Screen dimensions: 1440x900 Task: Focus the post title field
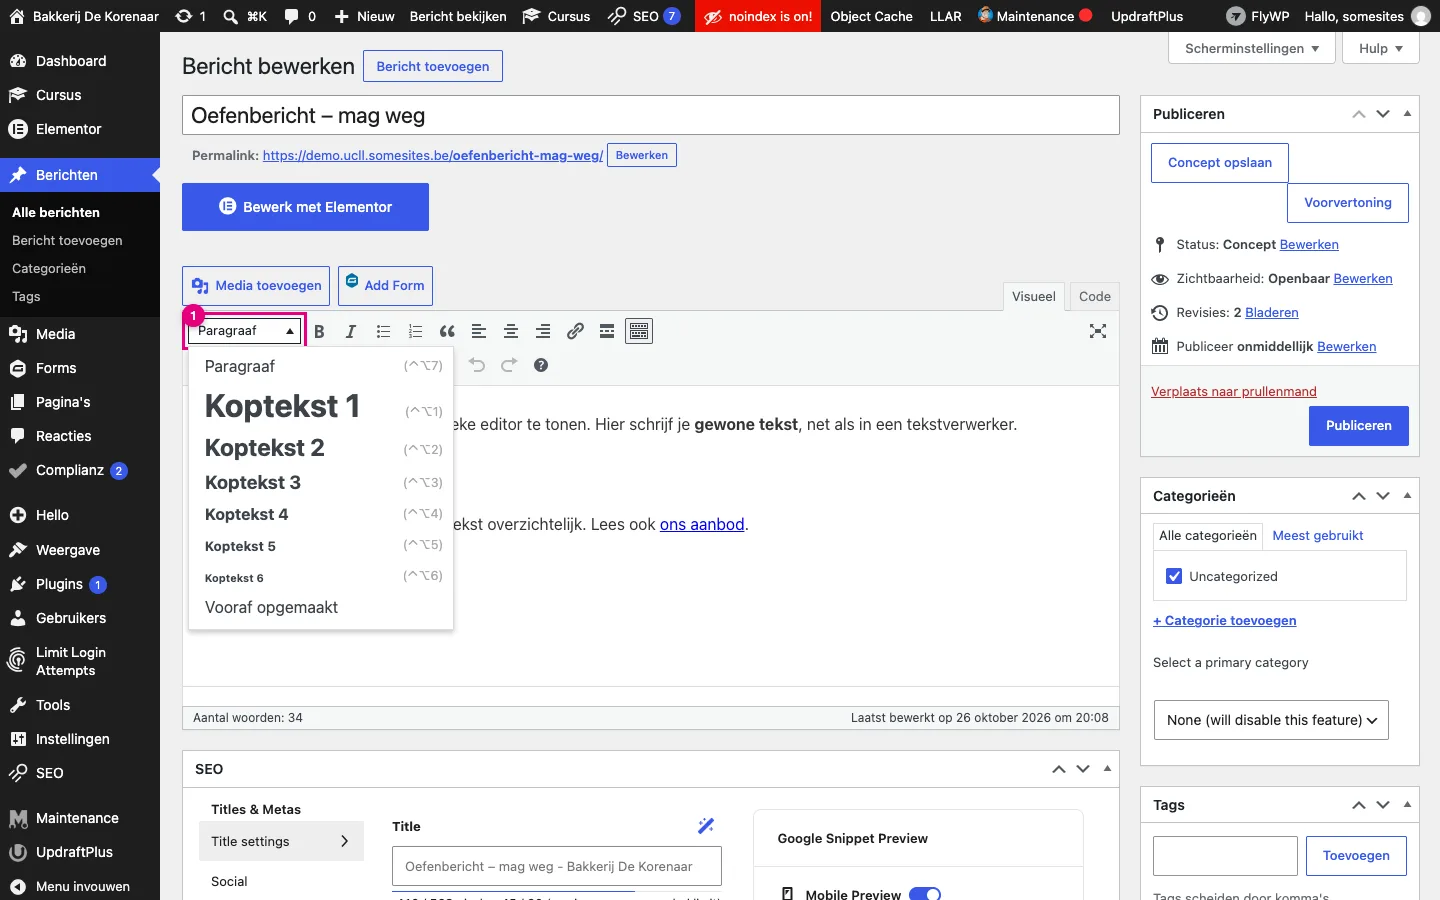click(651, 115)
